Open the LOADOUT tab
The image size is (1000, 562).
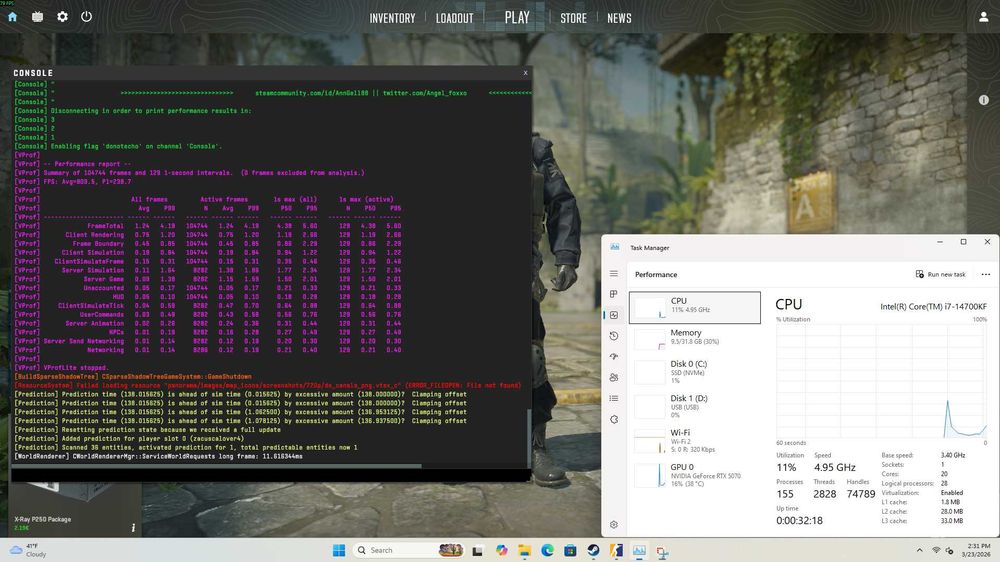point(455,18)
